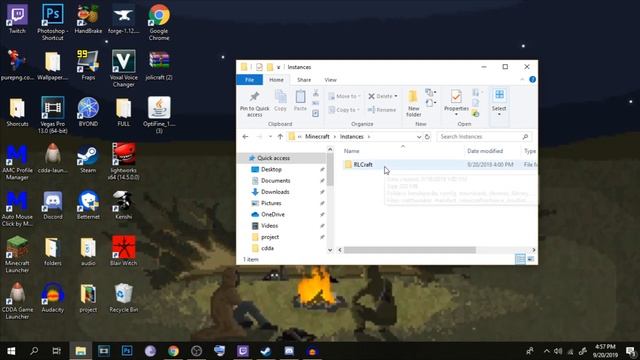Switch to details view icon

click(x=520, y=259)
